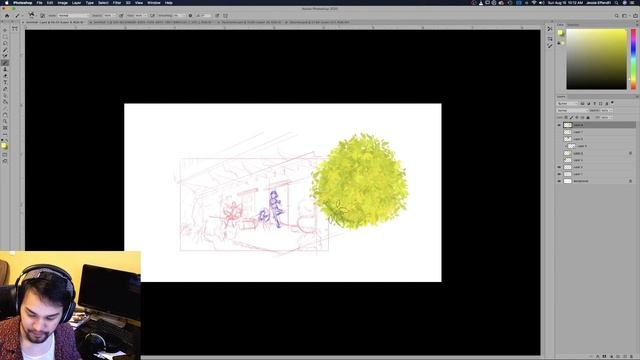The image size is (640, 360).
Task: Click the Apple menu icon
Action: coord(7,2)
